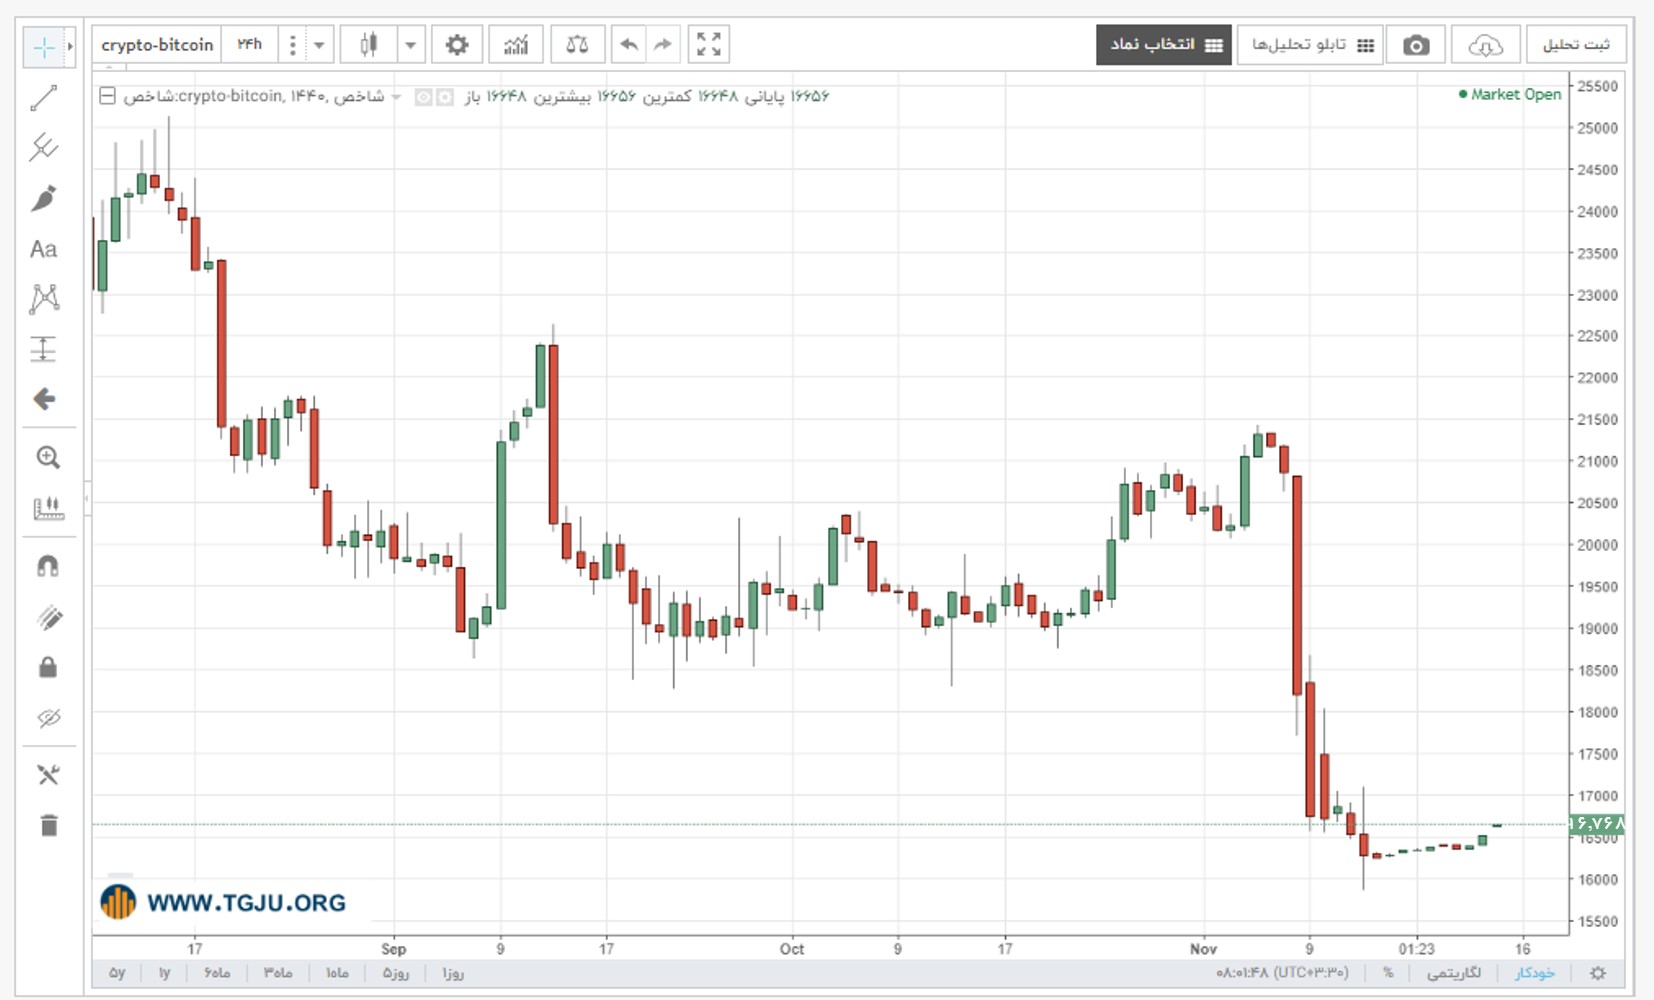This screenshot has height=1000, width=1654.
Task: Select the ۱ماه time range
Action: click(337, 973)
